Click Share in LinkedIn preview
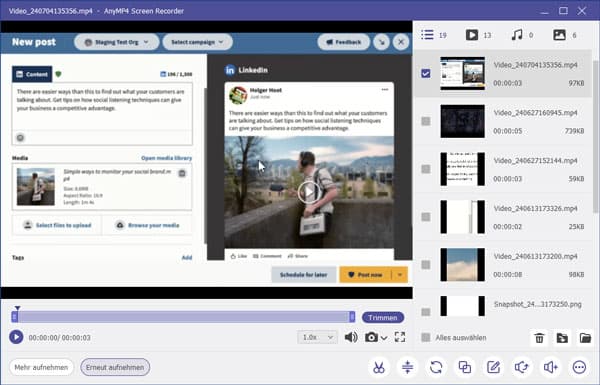Viewport: 600px width, 385px height. tap(298, 256)
